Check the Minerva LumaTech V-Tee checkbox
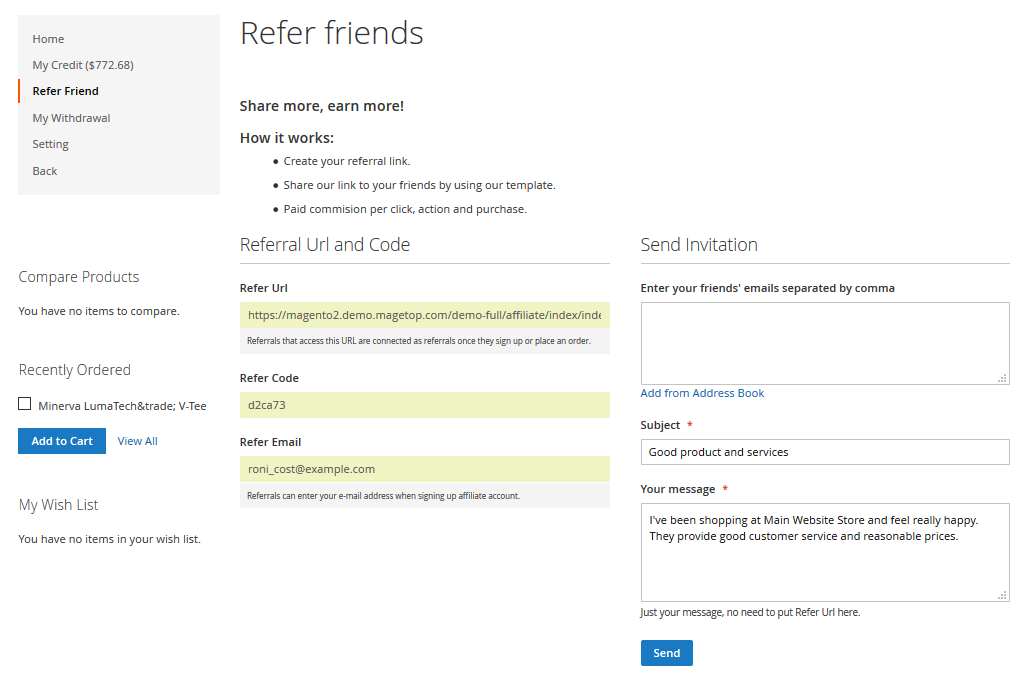Image resolution: width=1026 pixels, height=678 pixels. 25,405
